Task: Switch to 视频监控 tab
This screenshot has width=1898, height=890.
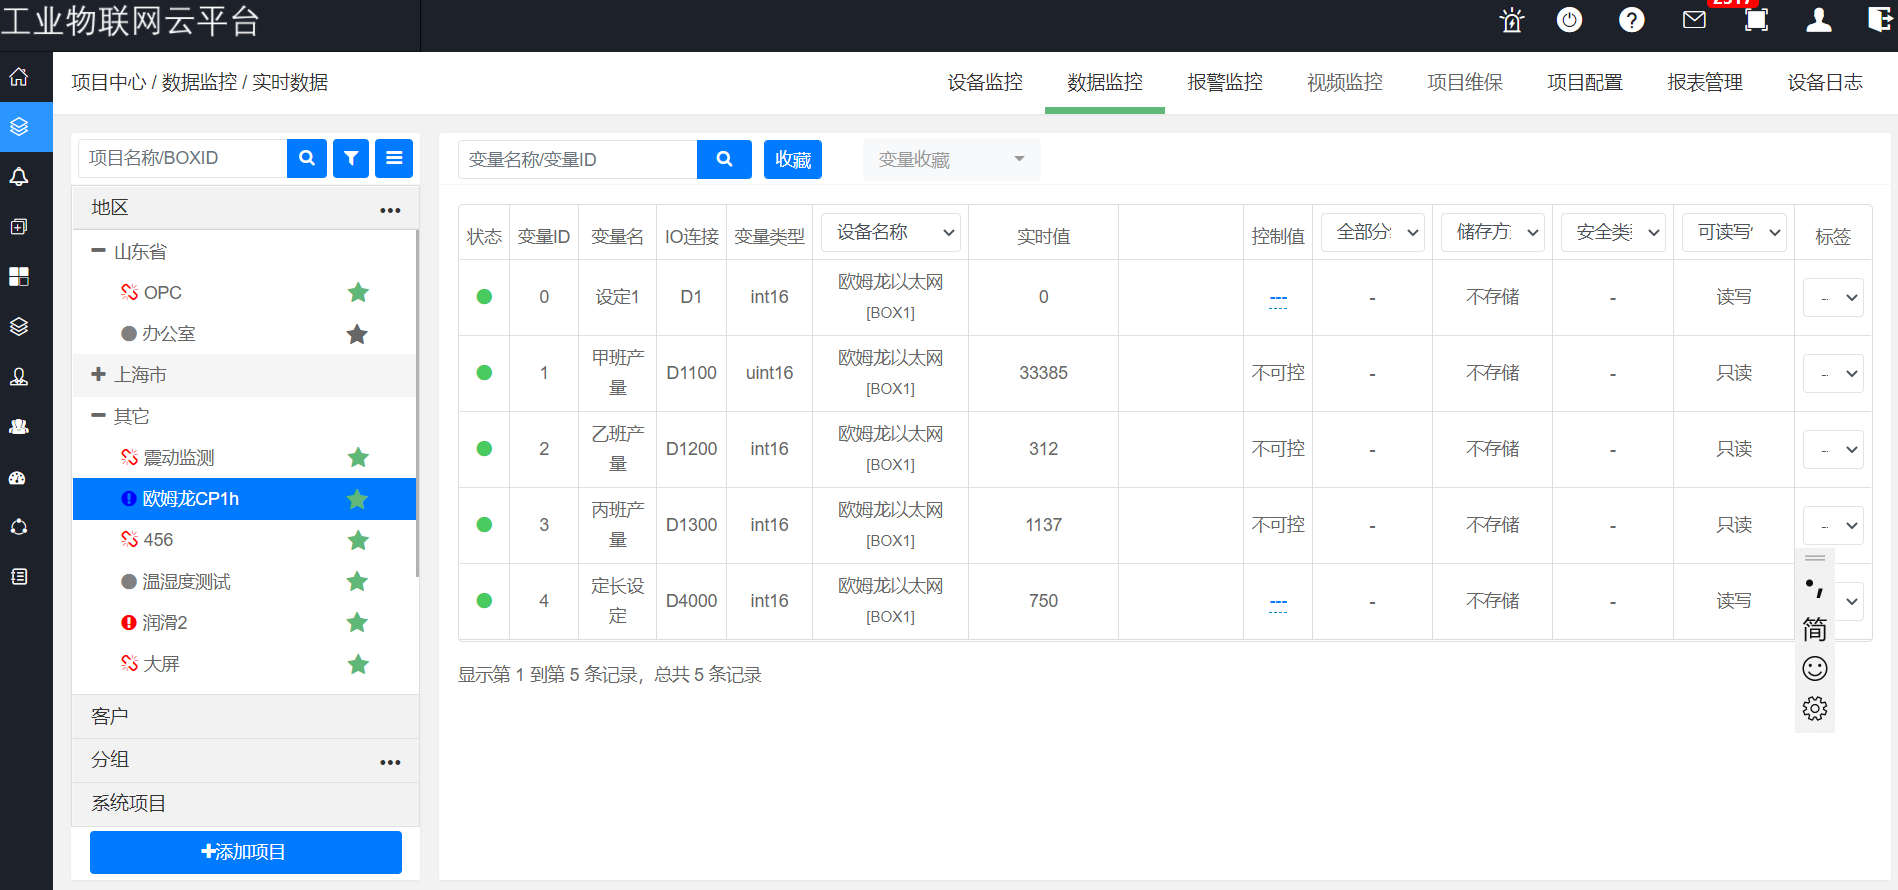Action: click(x=1345, y=82)
